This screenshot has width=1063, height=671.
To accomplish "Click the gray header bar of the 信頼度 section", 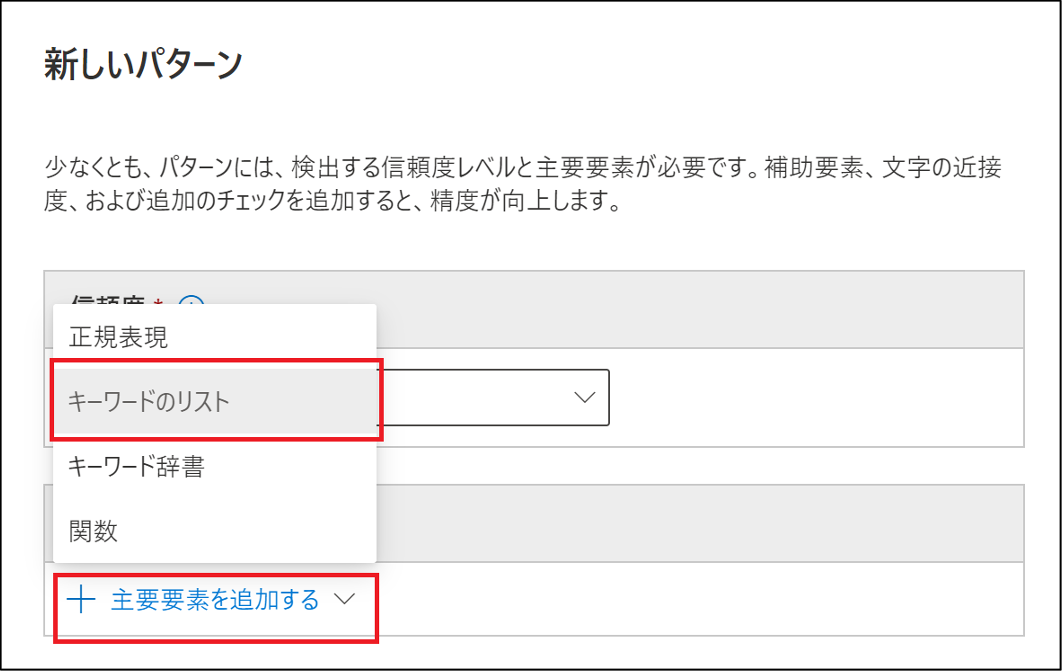I will tap(698, 310).
